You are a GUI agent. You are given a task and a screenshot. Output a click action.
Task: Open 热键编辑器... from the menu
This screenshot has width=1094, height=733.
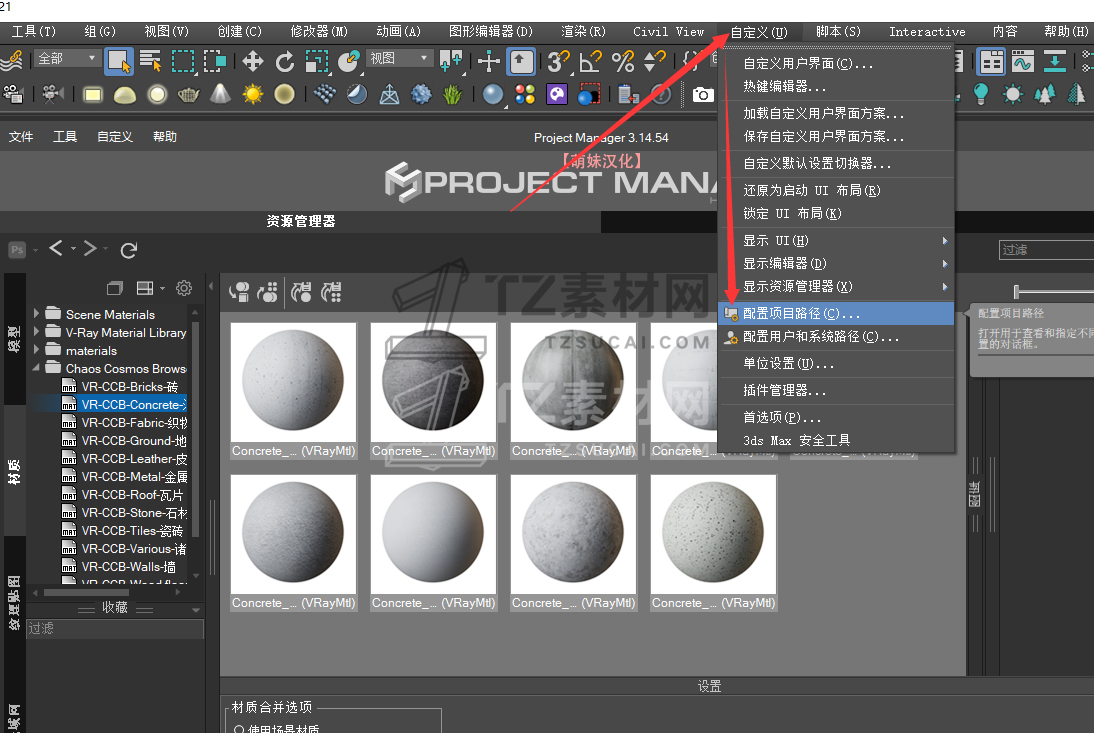[x=836, y=86]
